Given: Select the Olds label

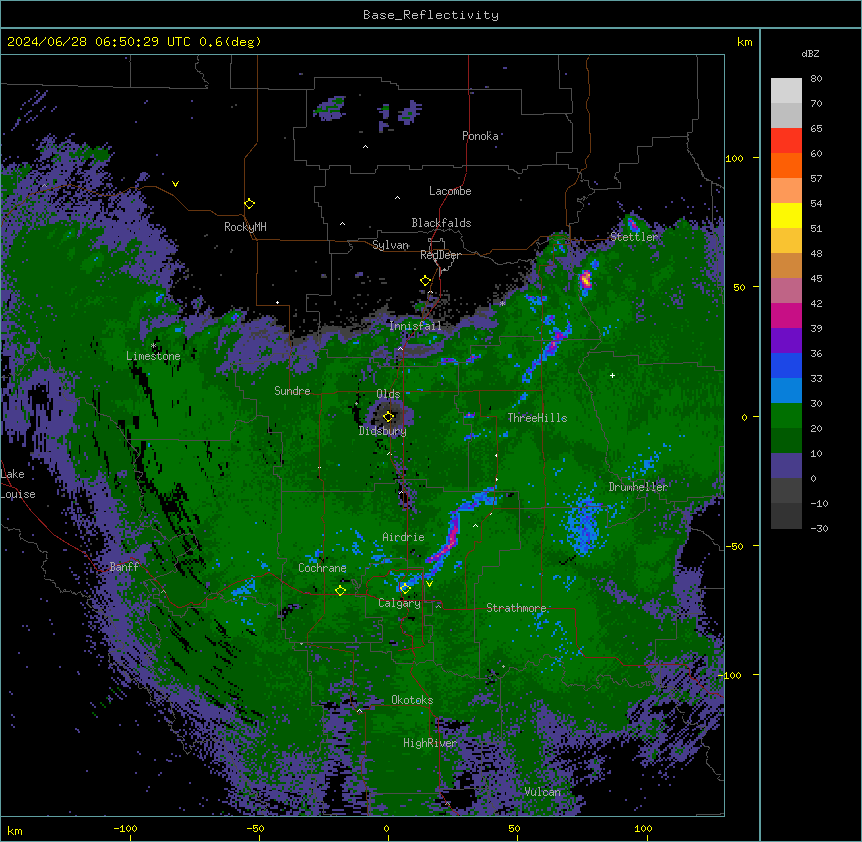Looking at the screenshot, I should (x=388, y=394).
